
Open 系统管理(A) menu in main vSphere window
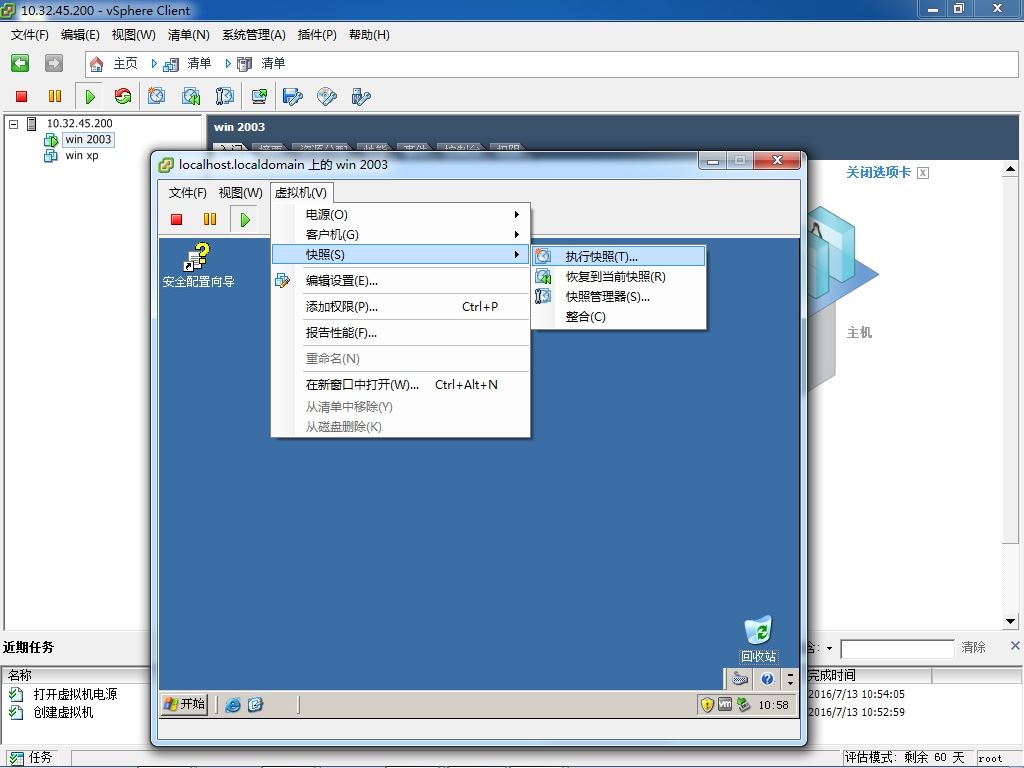click(x=253, y=35)
